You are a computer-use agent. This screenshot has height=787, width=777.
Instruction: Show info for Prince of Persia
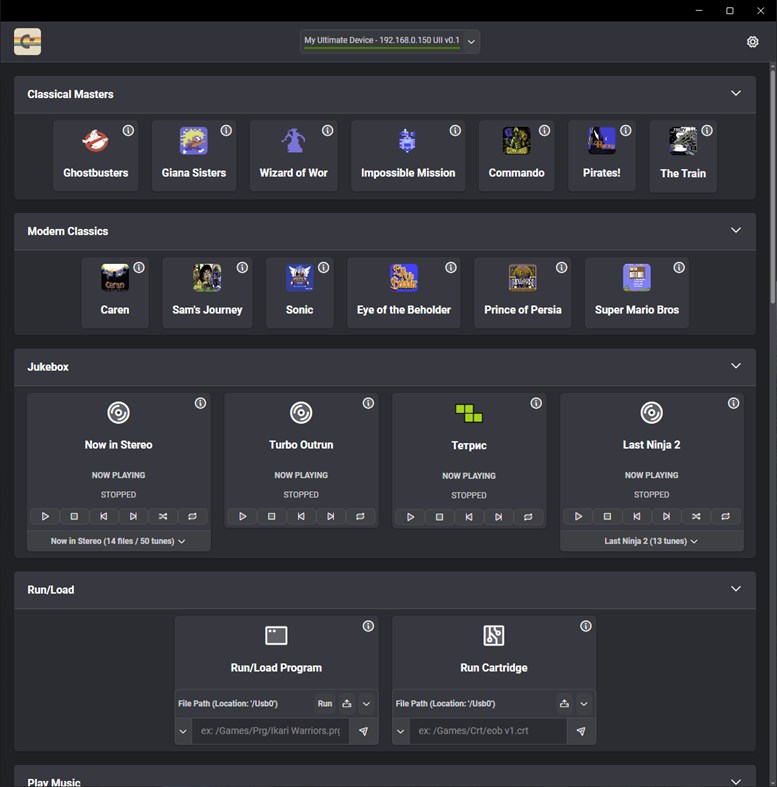pos(562,268)
